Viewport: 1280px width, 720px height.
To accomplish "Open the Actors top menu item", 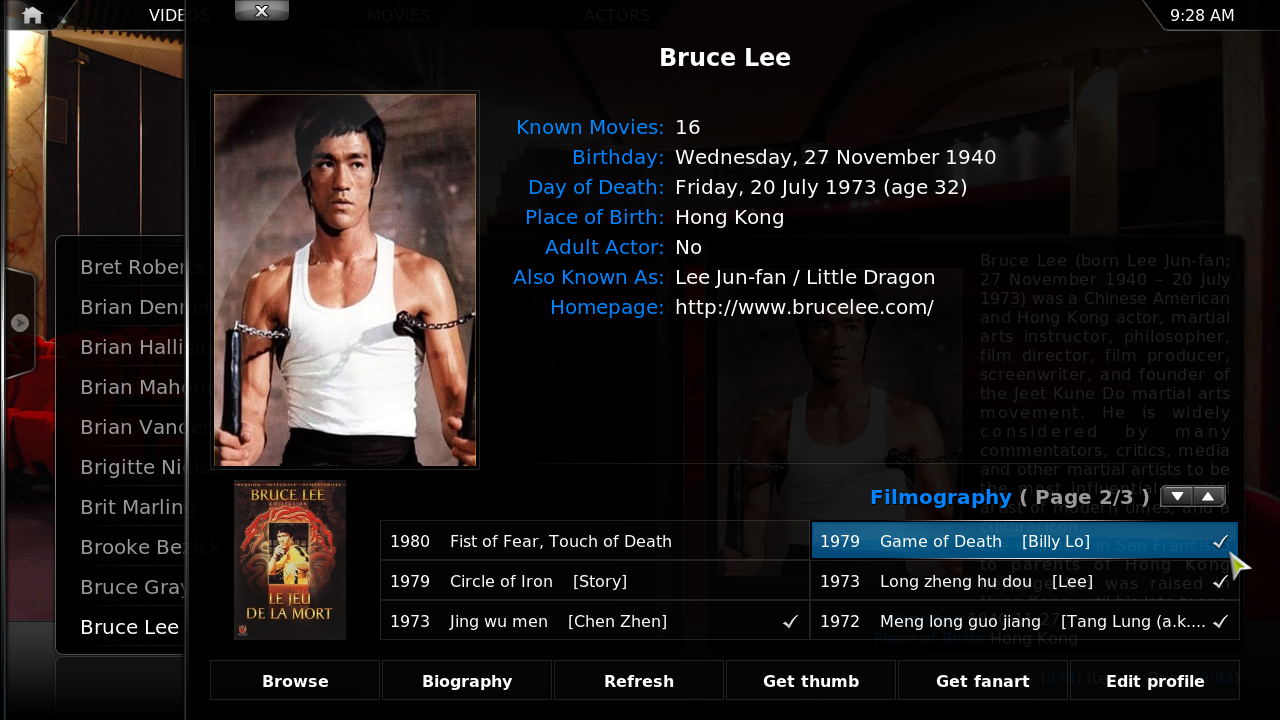I will 617,15.
